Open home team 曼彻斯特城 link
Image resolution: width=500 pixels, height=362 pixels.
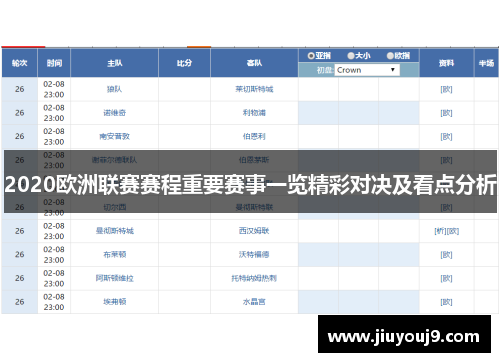click(114, 231)
